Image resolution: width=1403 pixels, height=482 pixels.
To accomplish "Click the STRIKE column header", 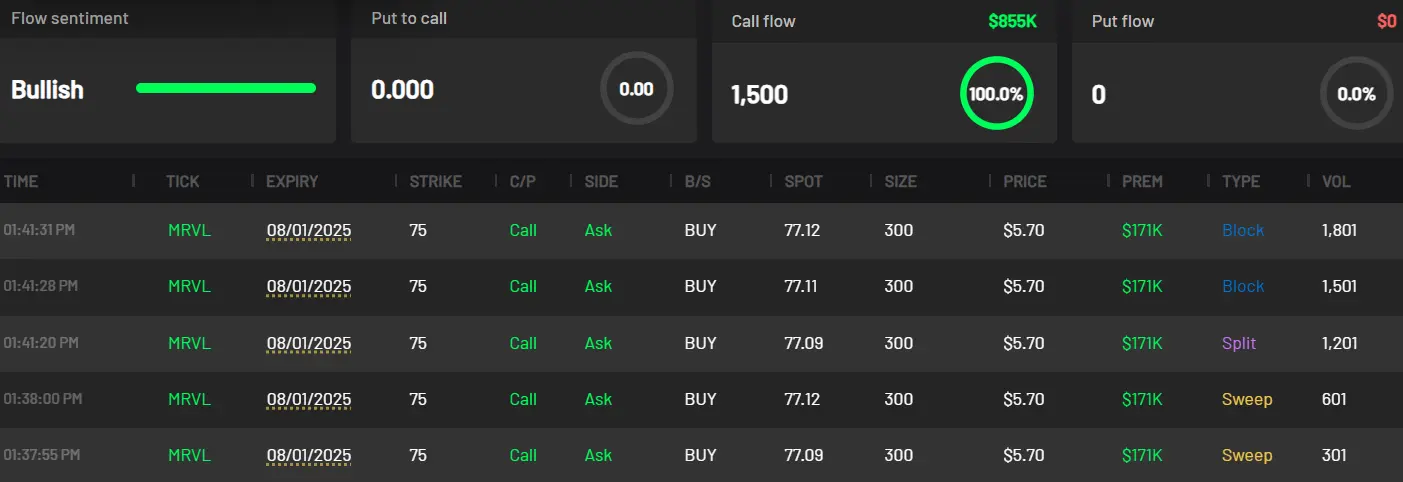I will click(x=435, y=181).
